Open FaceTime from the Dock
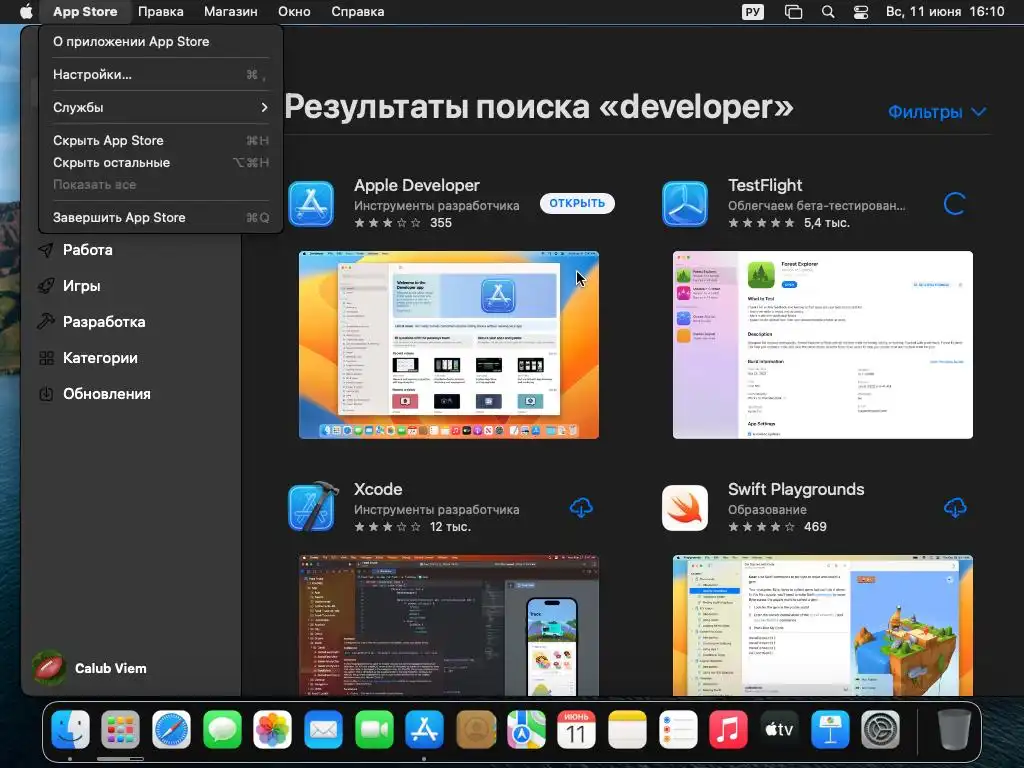This screenshot has height=768, width=1024. click(x=374, y=729)
